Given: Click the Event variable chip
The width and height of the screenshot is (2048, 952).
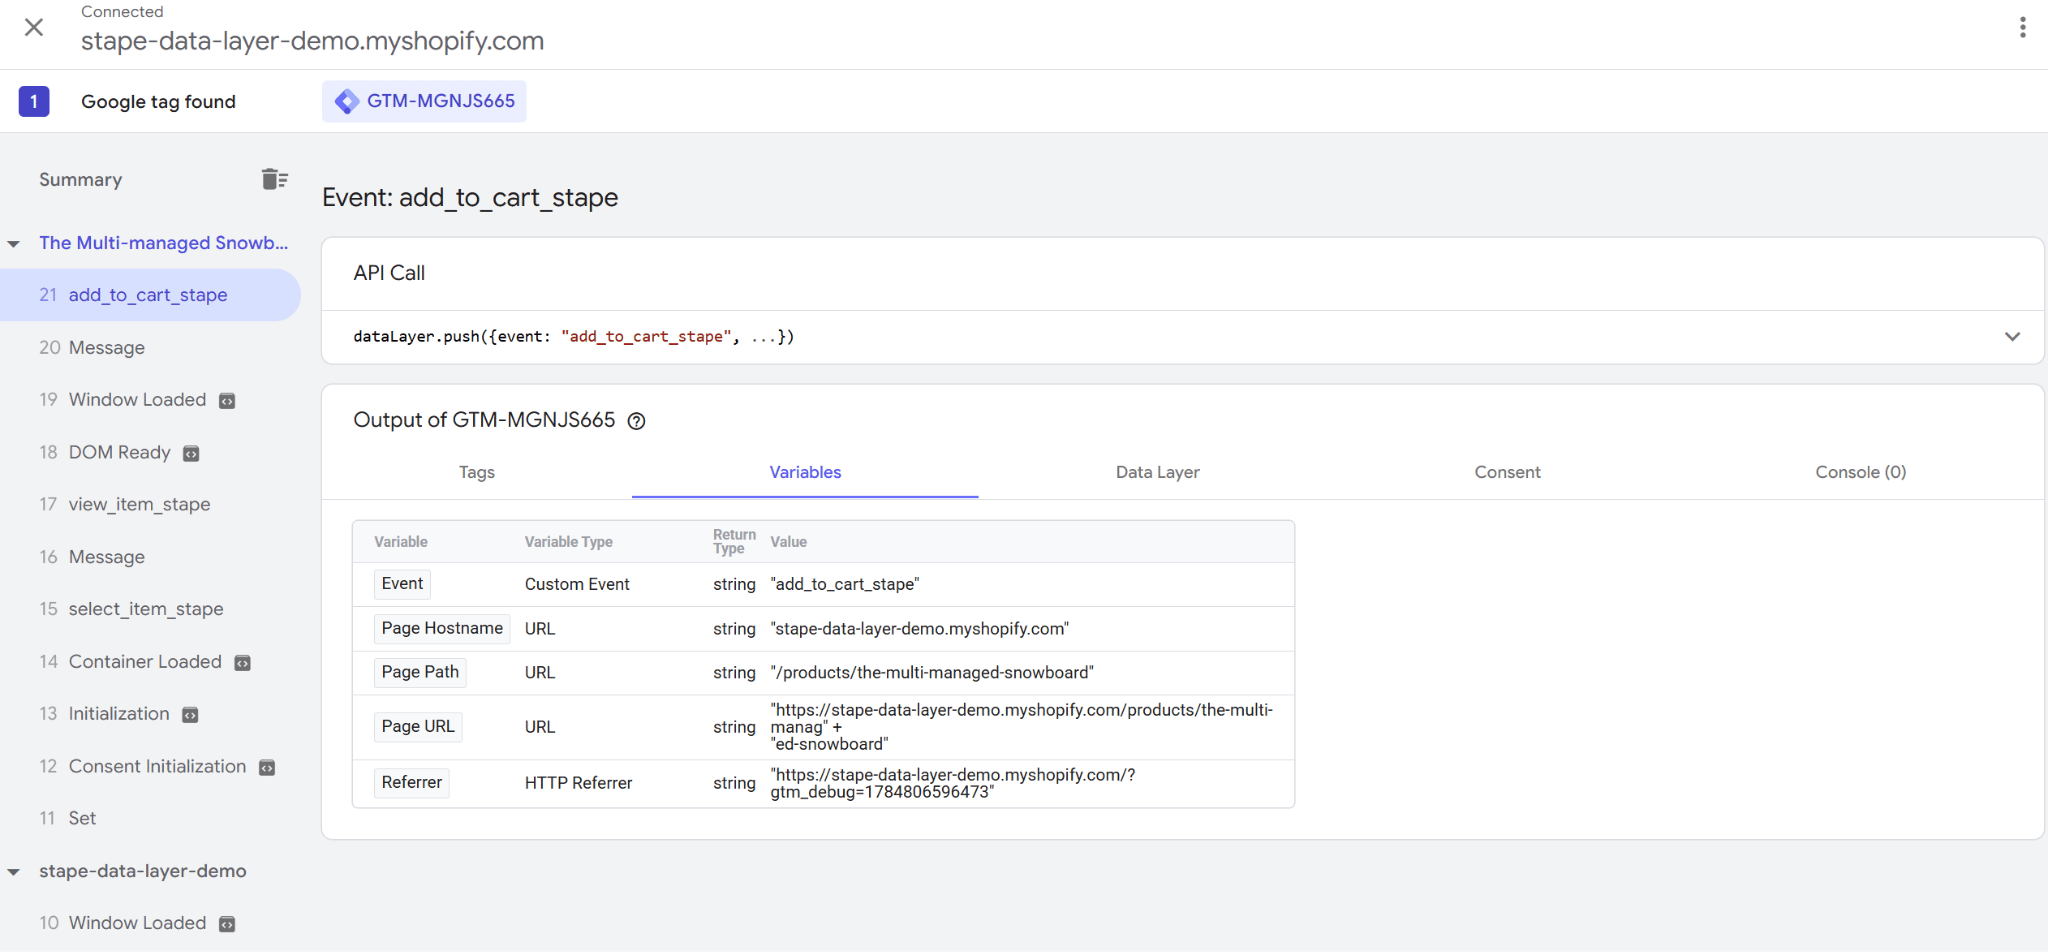Looking at the screenshot, I should (402, 584).
